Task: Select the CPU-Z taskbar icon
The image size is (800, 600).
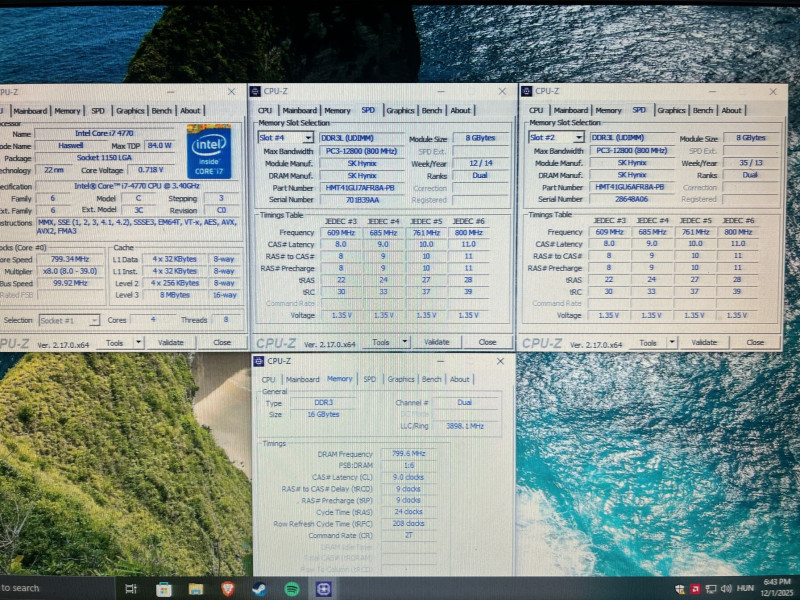Action: pos(323,589)
